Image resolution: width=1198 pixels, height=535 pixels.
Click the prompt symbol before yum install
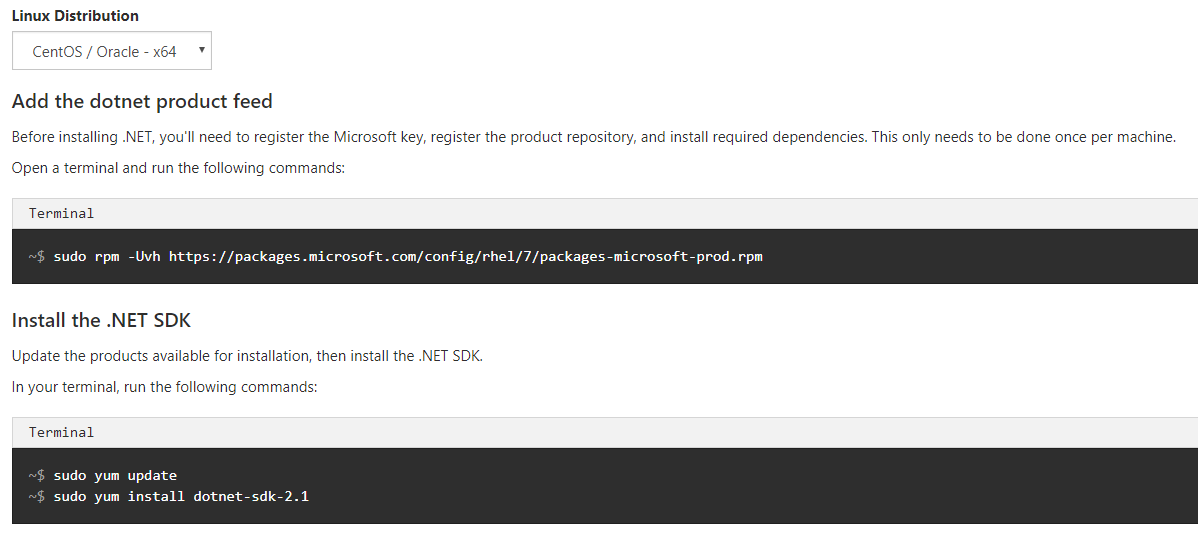coord(37,497)
